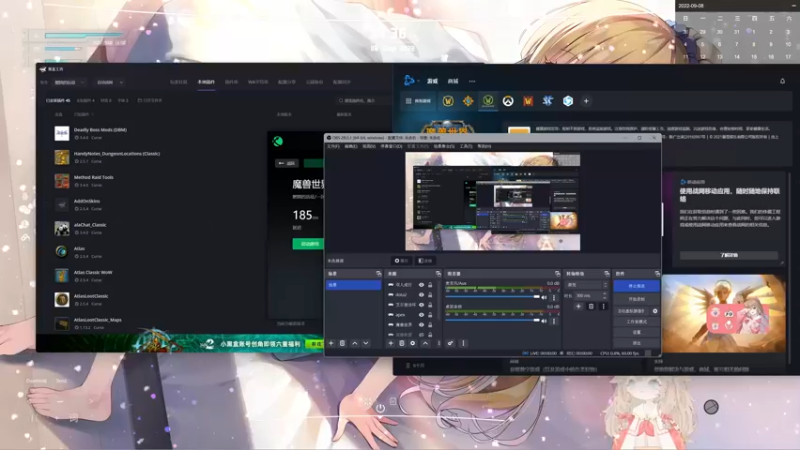Image resolution: width=800 pixels, height=450 pixels.
Task: Toggle lock on first OBS source
Action: (430, 285)
